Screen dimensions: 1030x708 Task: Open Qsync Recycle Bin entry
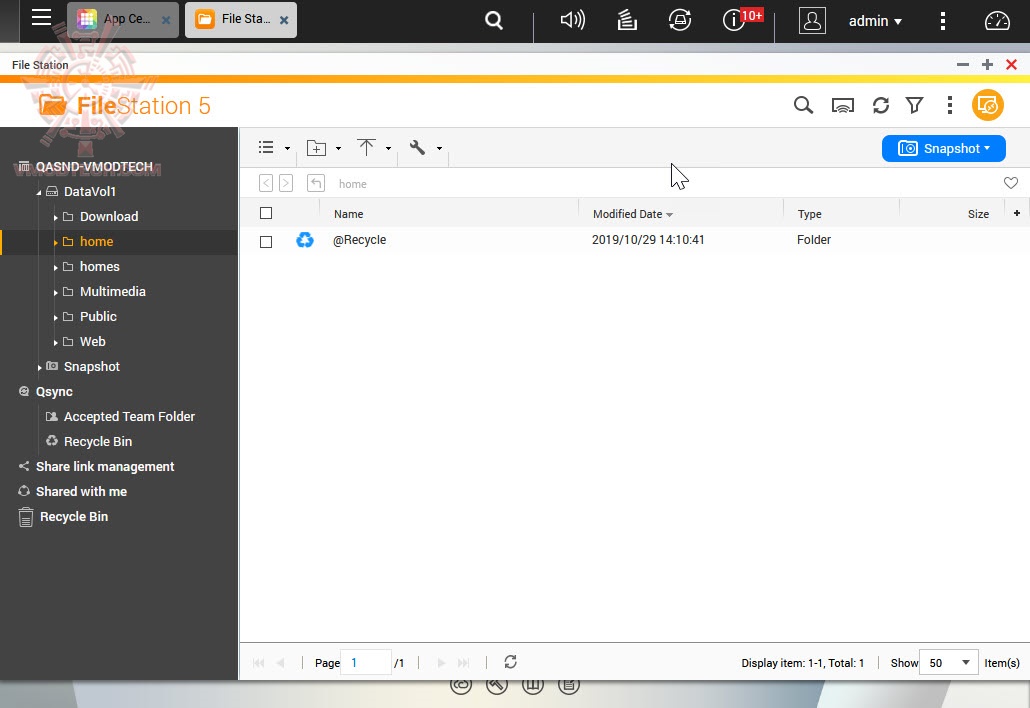(x=97, y=441)
